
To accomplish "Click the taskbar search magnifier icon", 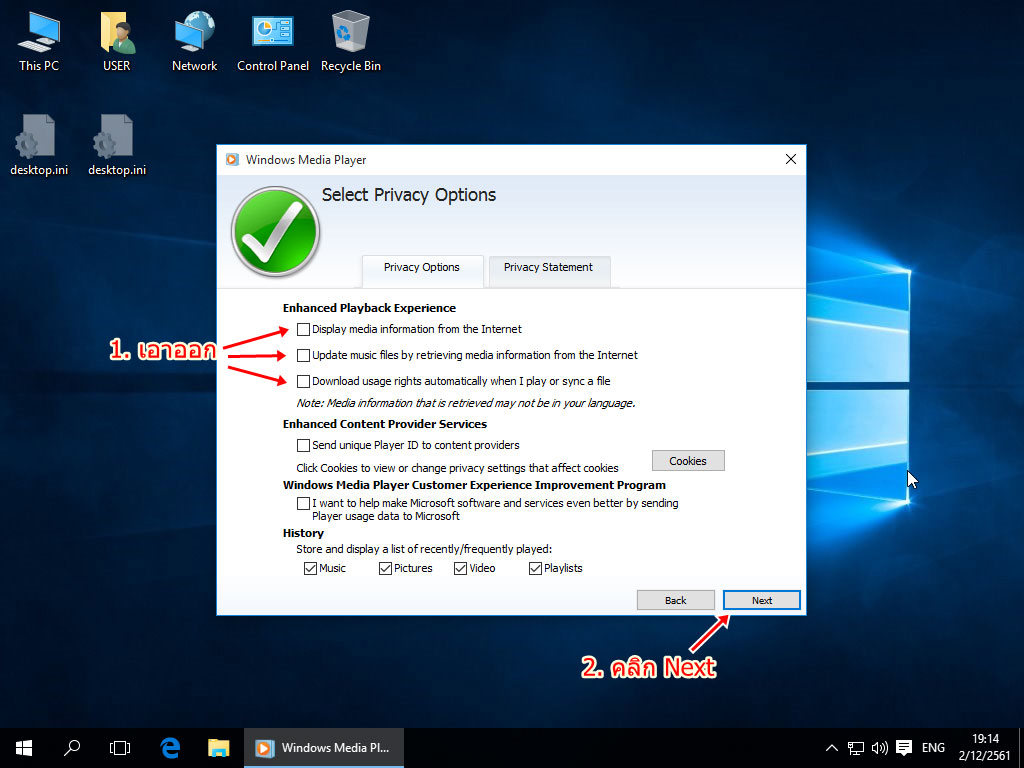I will (72, 747).
